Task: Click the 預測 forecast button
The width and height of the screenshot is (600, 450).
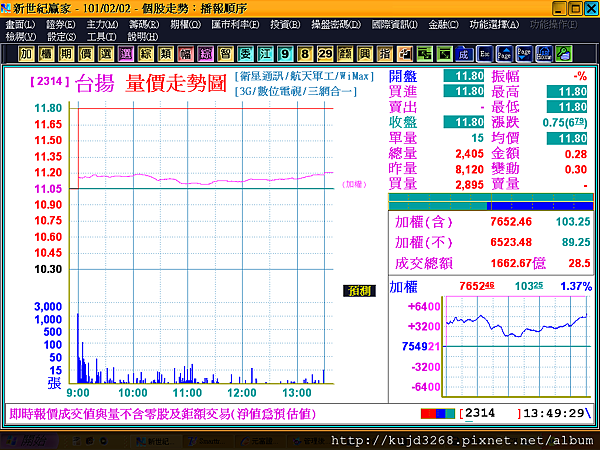Action: (x=359, y=291)
